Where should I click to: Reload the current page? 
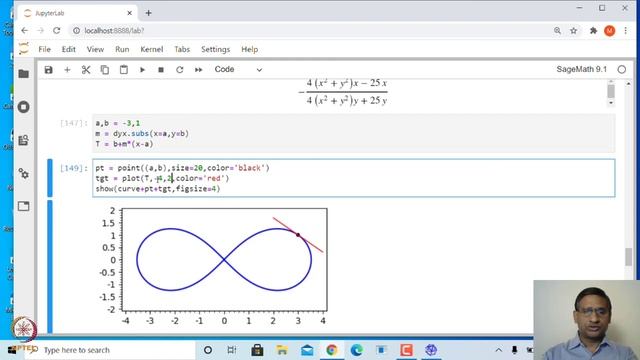pos(57,31)
